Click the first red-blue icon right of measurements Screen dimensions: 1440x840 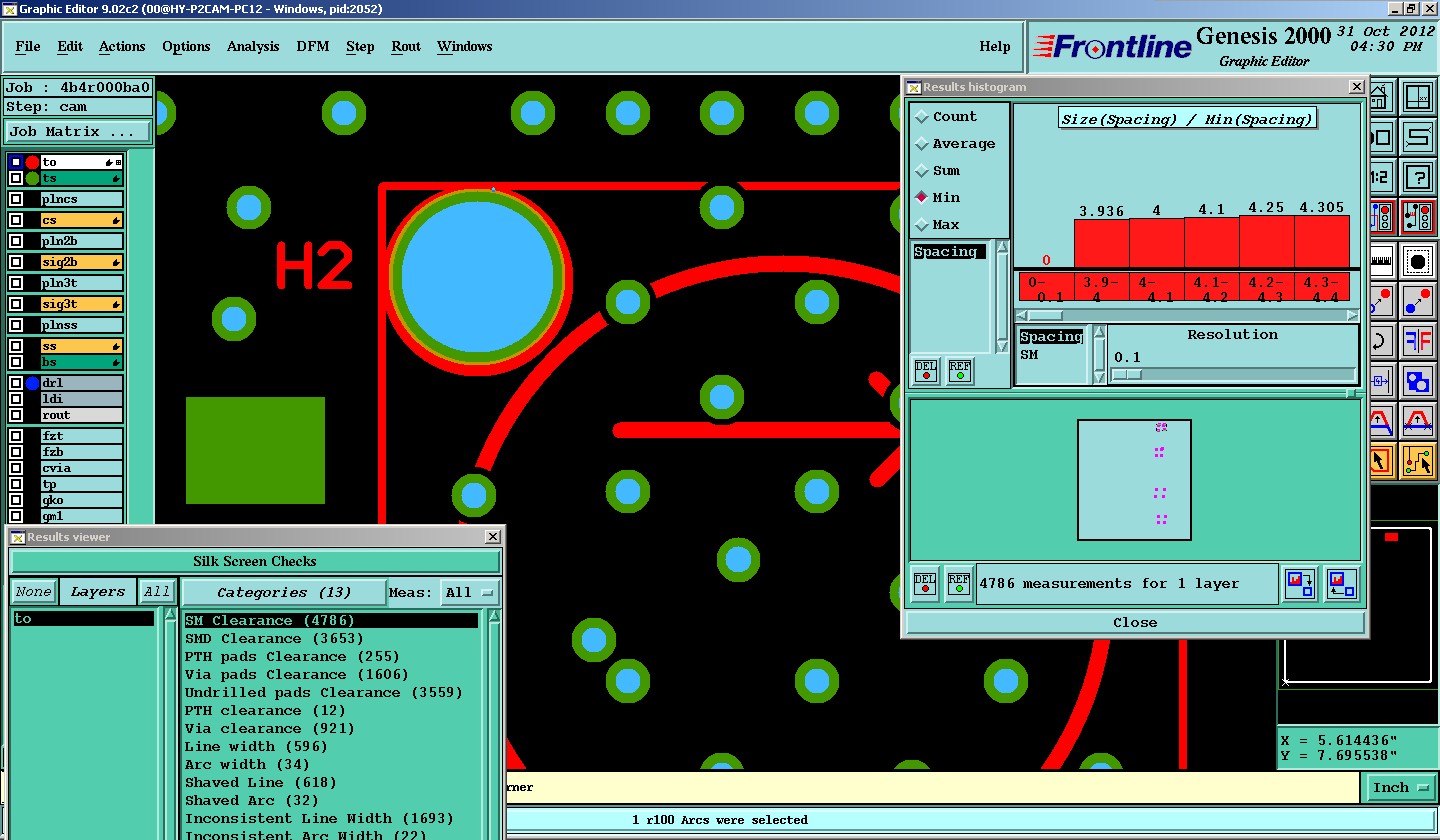point(1300,583)
